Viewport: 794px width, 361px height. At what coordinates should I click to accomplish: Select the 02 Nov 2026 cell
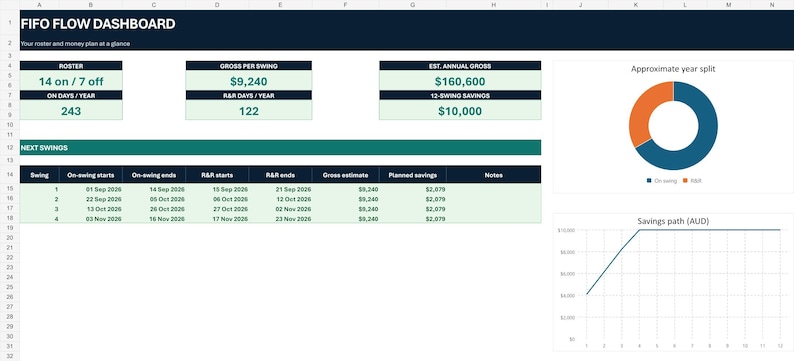[281, 209]
